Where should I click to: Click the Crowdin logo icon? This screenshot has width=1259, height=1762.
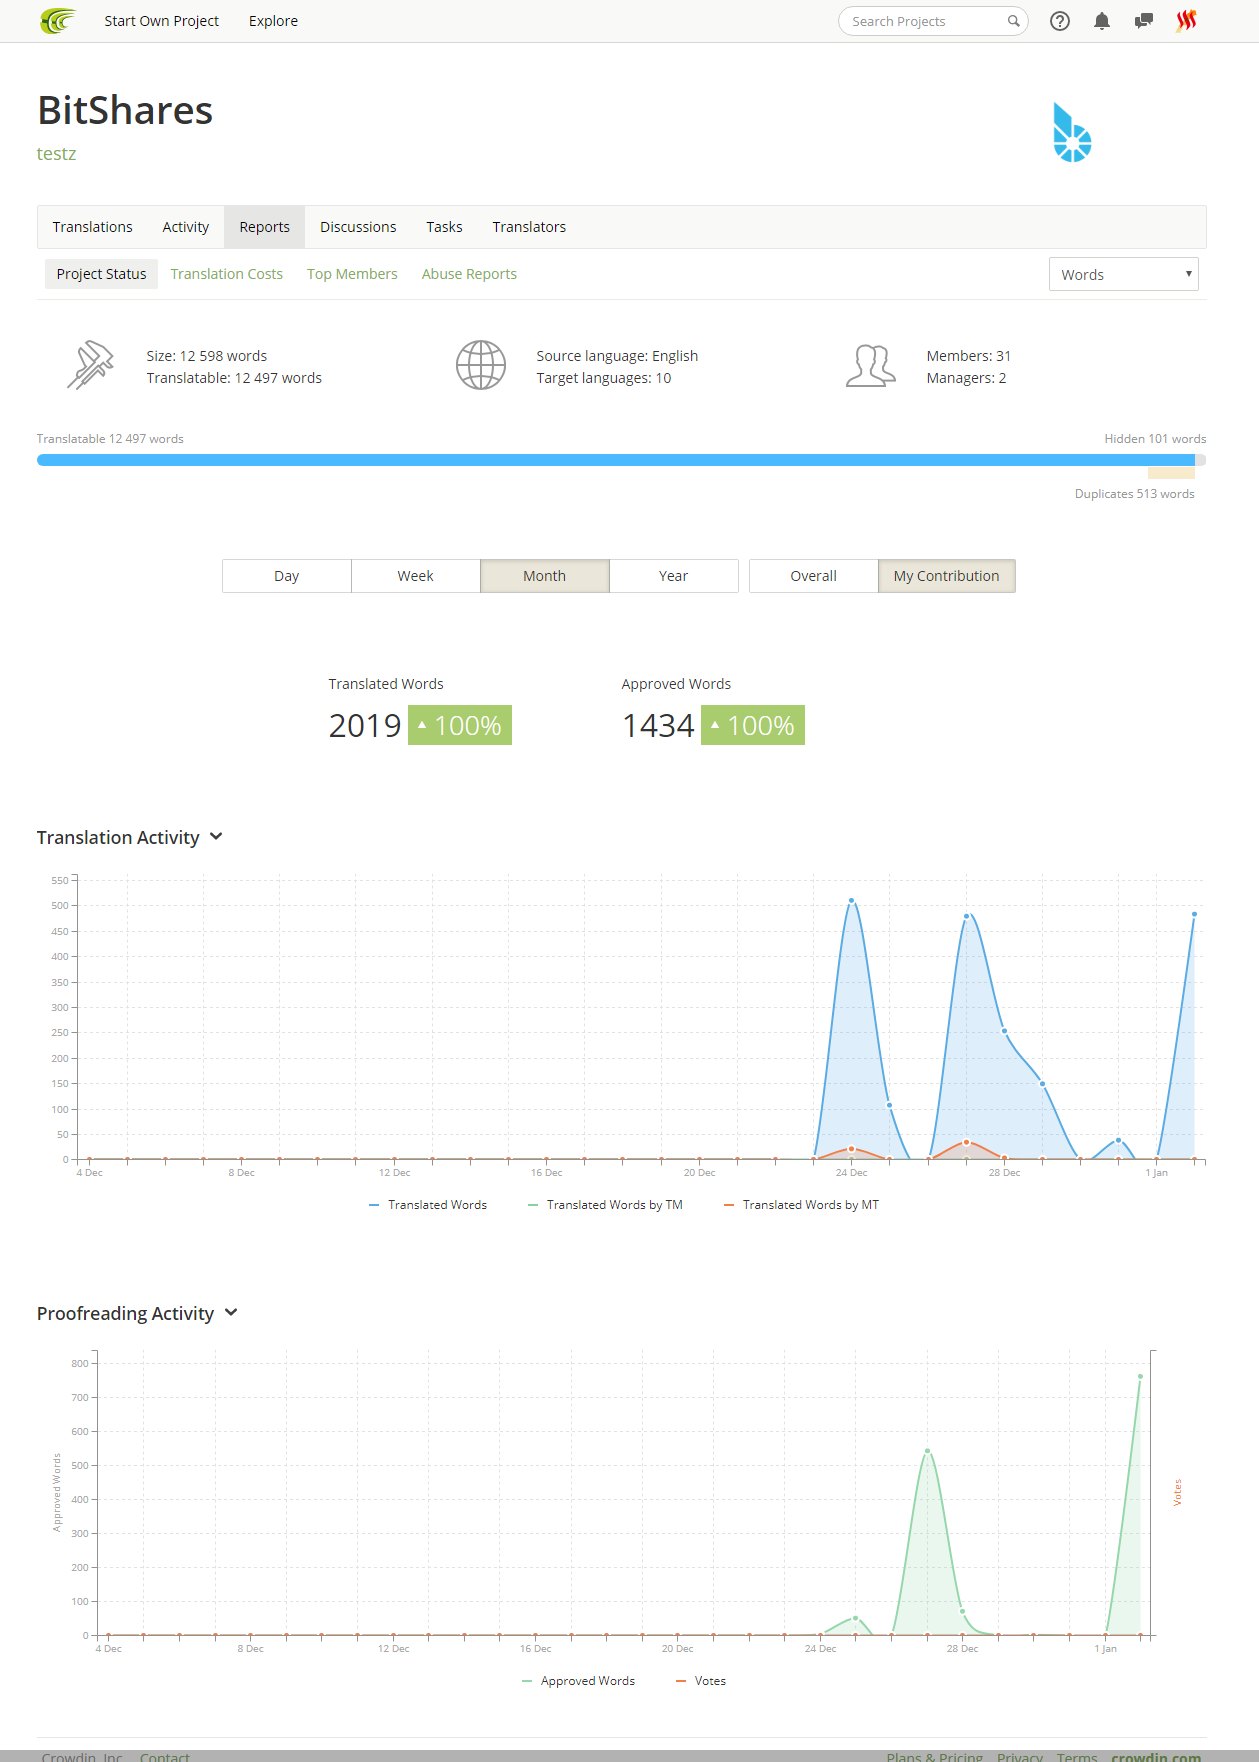(57, 21)
